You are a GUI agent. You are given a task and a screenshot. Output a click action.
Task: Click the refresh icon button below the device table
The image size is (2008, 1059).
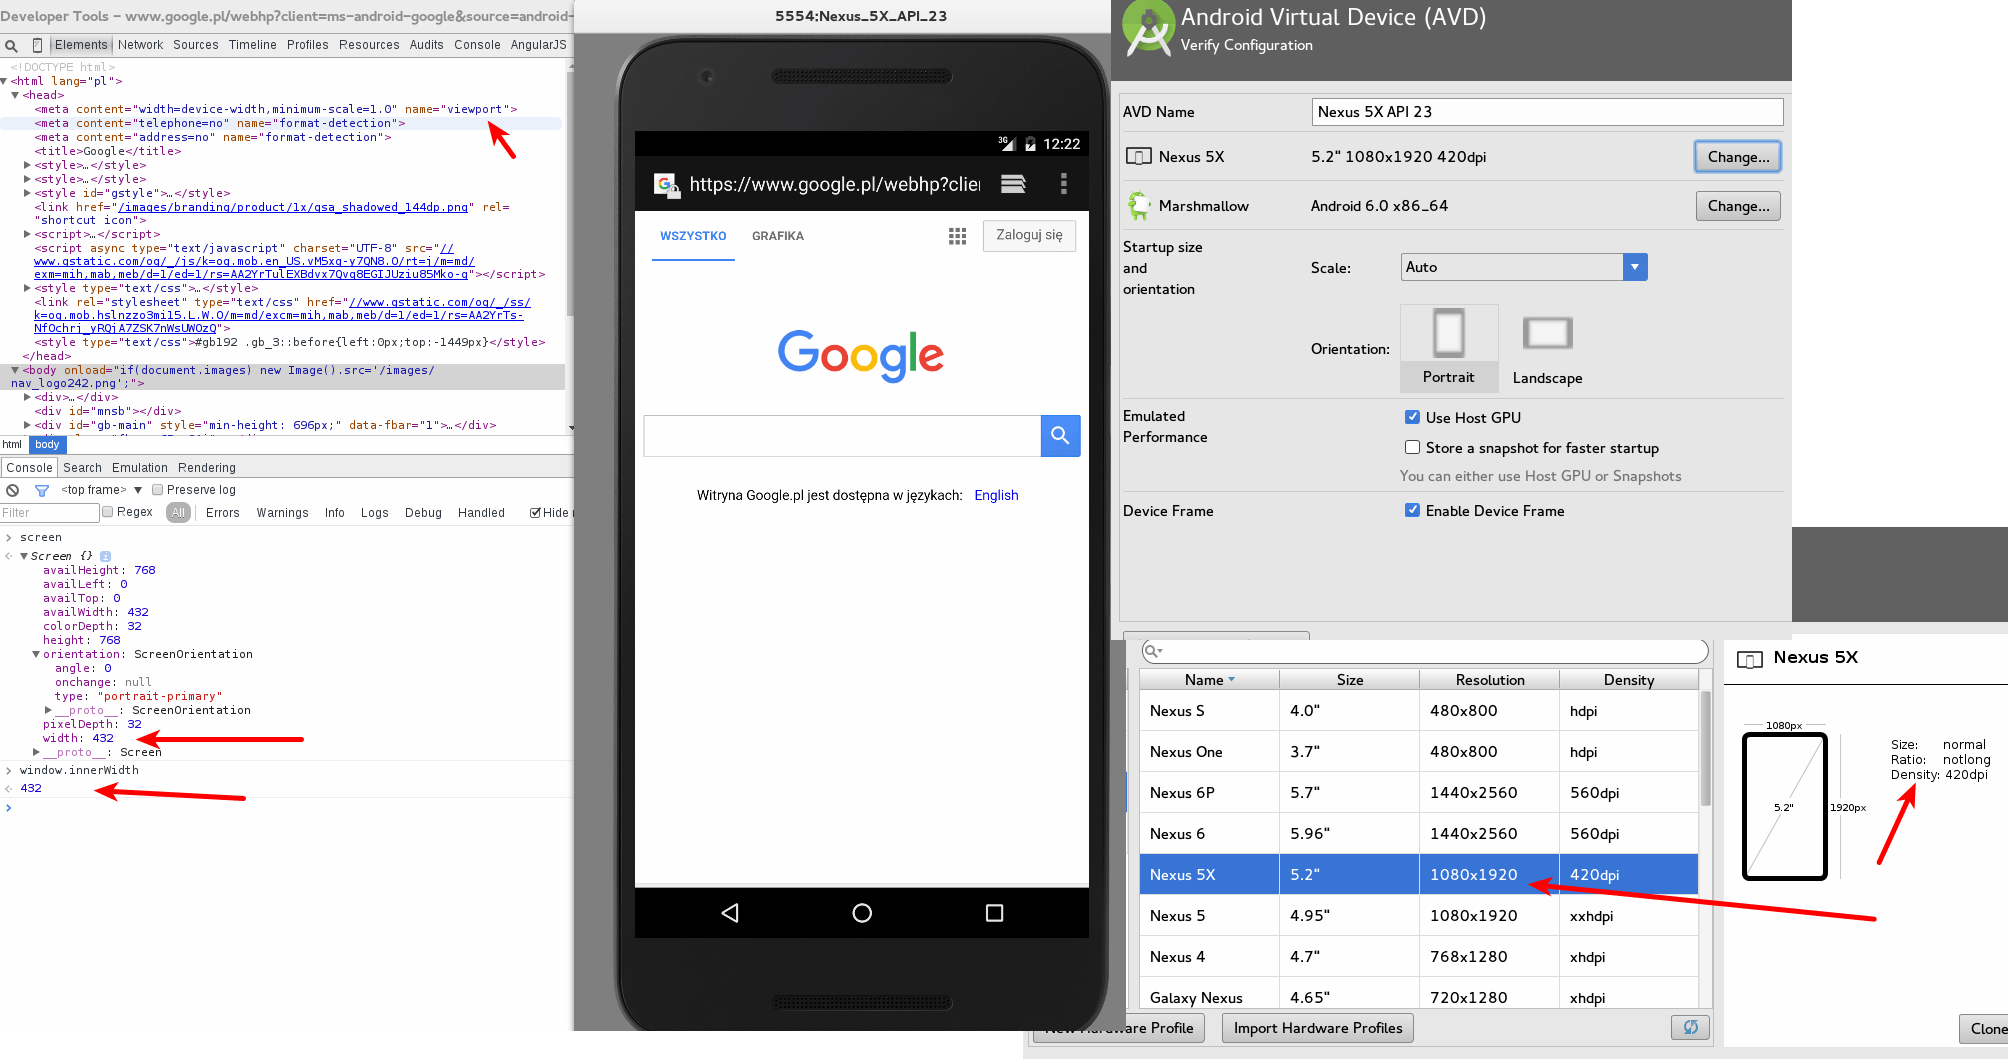point(1690,1027)
